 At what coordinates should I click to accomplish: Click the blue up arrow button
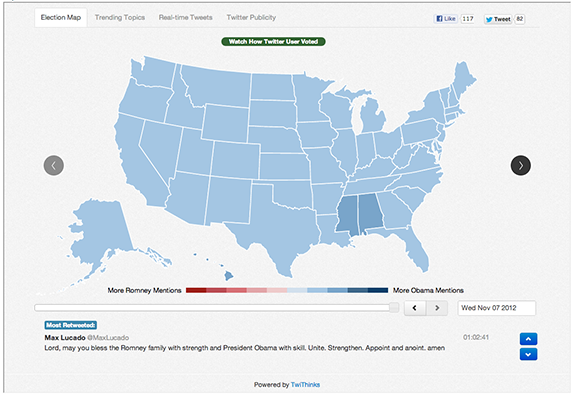point(528,339)
